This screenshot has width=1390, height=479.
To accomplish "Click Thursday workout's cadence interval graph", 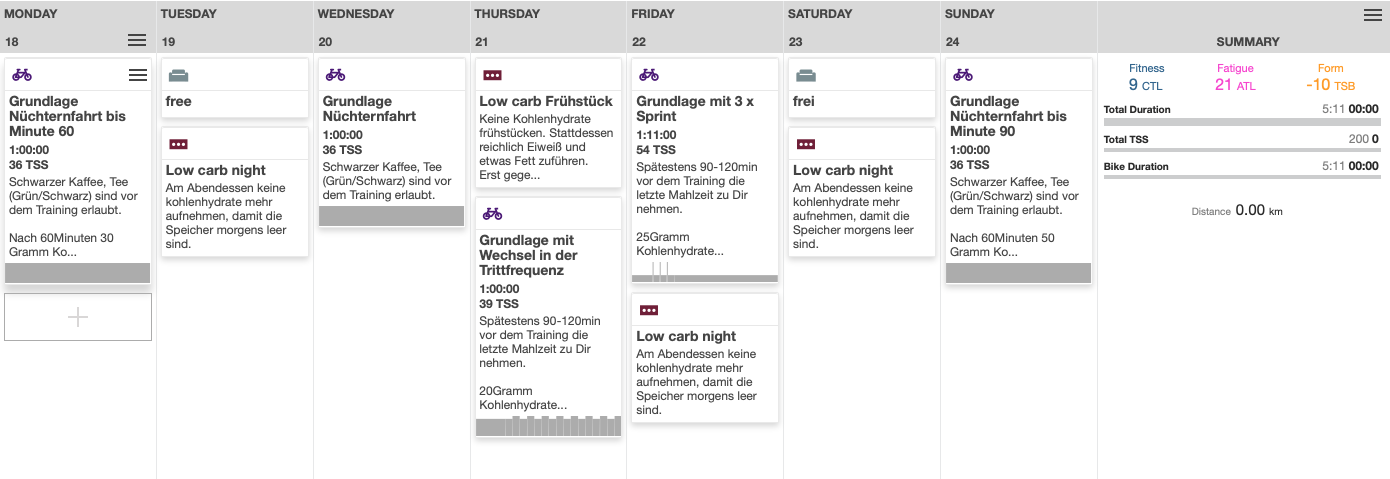I will pyautogui.click(x=548, y=426).
